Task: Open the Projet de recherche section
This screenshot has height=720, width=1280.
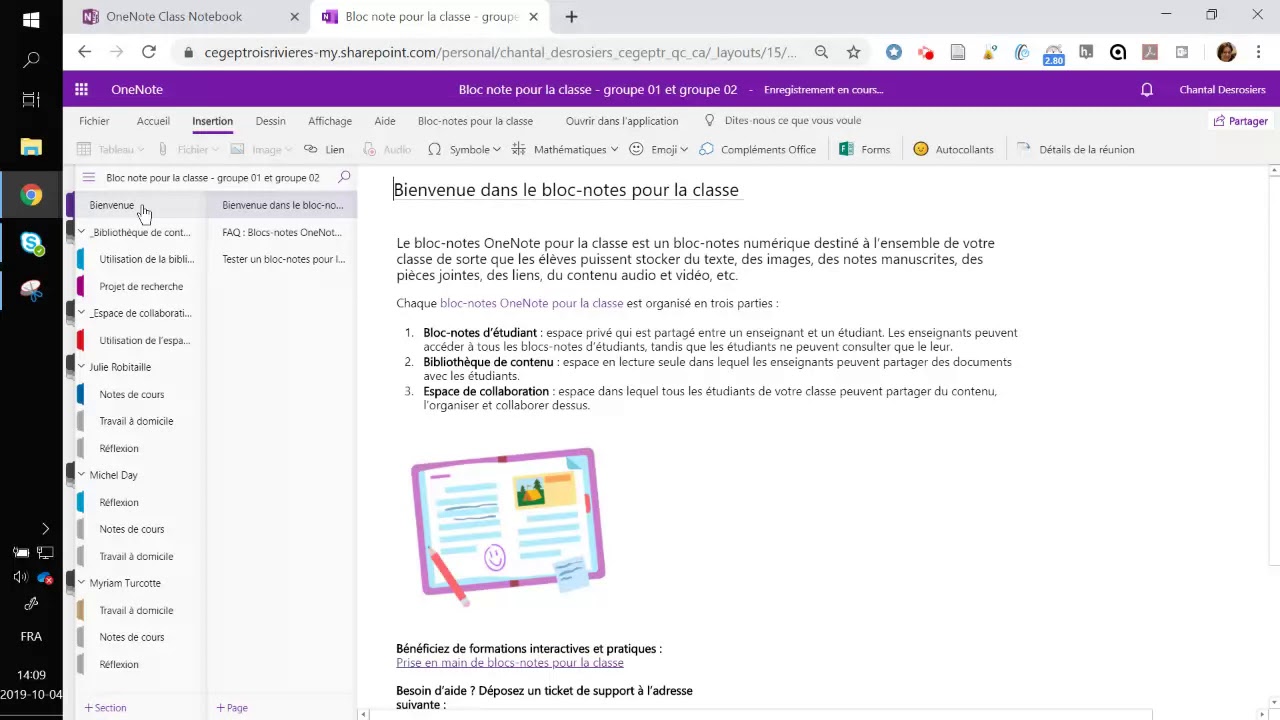Action: (x=141, y=286)
